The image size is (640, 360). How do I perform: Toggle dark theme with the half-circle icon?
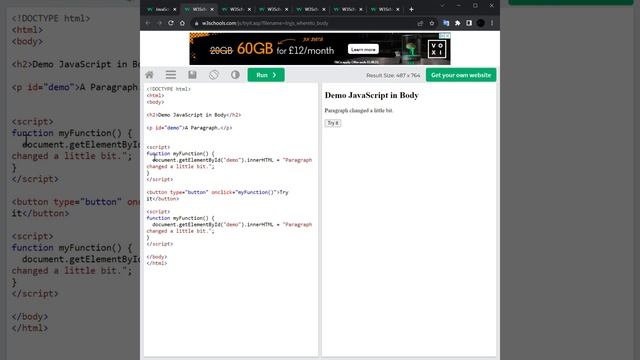point(235,75)
